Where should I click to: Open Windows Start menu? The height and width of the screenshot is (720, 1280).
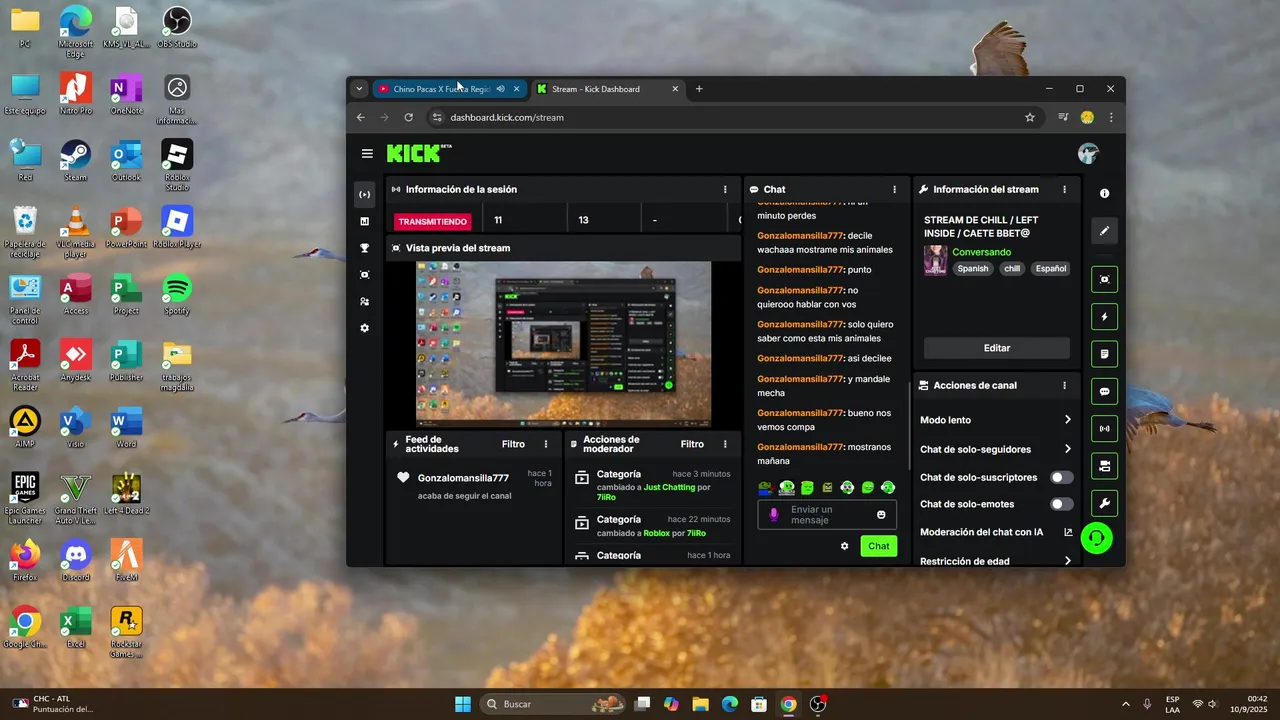463,704
